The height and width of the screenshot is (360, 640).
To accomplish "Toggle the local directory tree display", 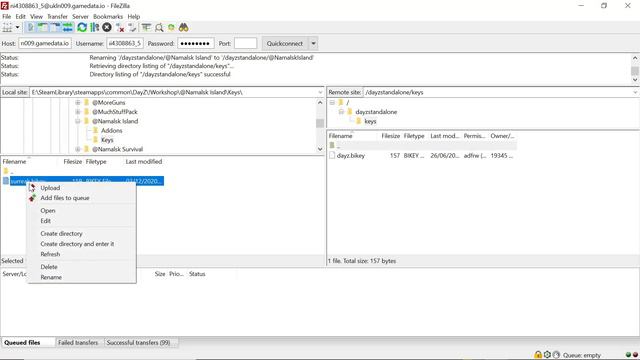I will pyautogui.click(x=42, y=27).
